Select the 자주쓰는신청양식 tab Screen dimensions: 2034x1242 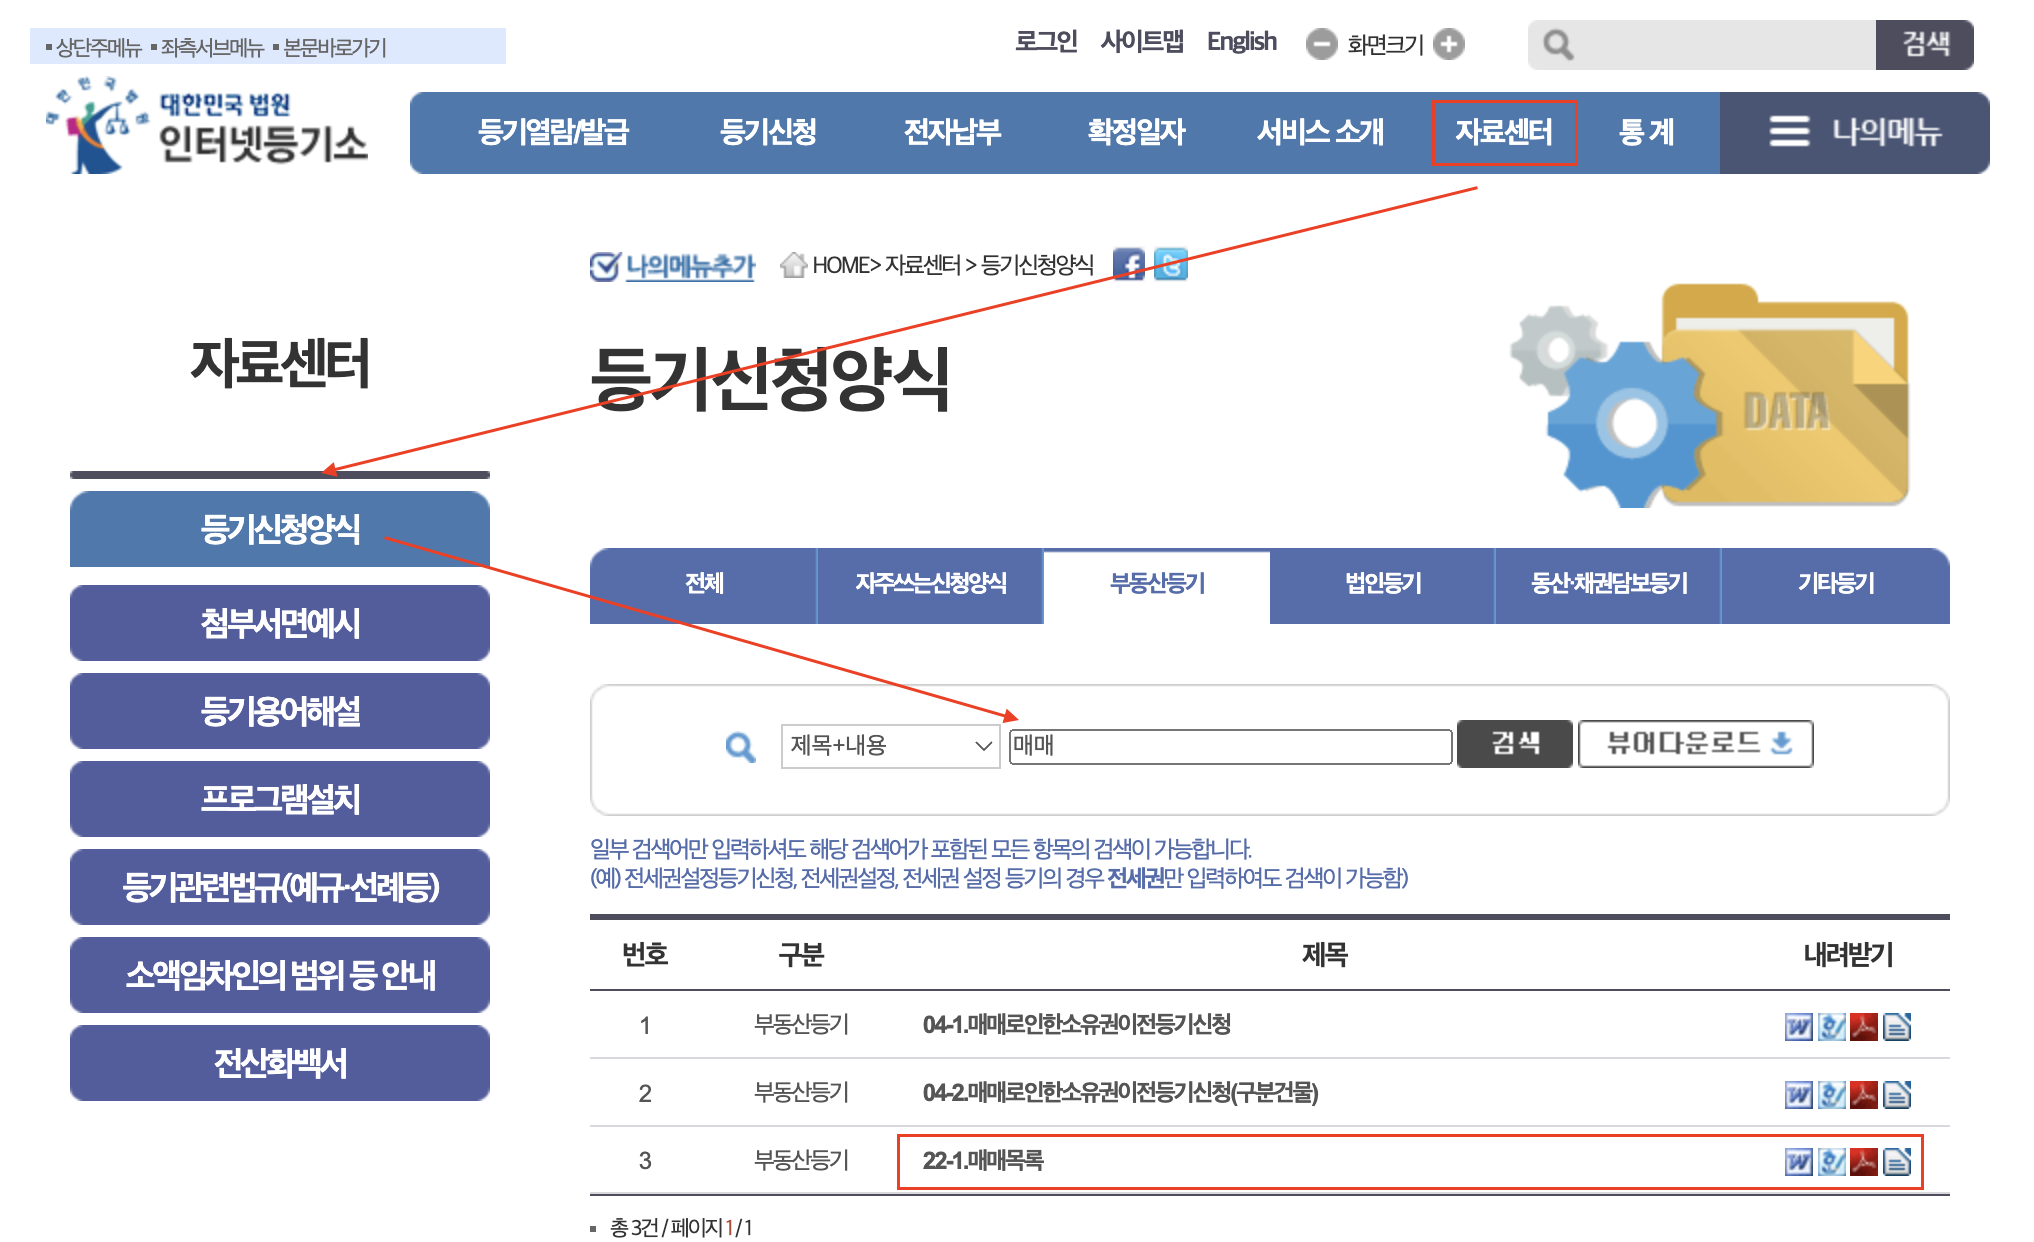coord(930,584)
